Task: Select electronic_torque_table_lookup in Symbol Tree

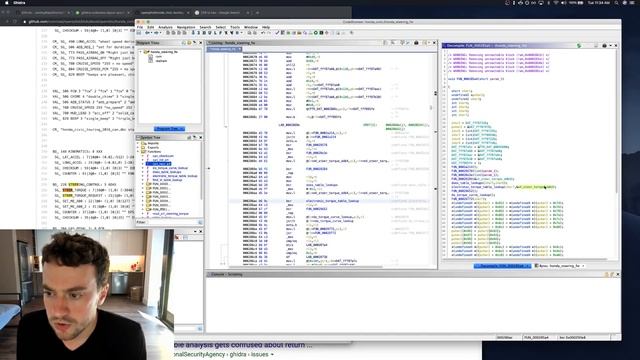Action: (175, 176)
